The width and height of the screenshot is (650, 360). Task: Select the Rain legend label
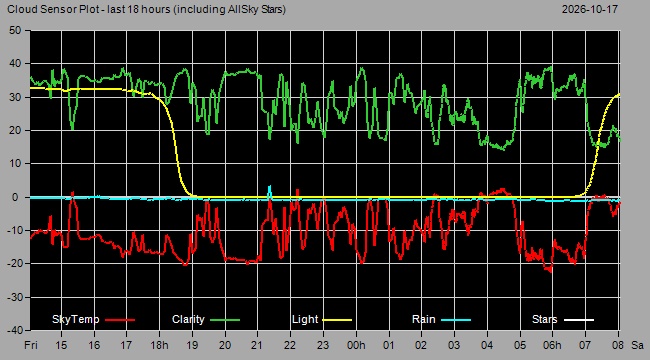[x=424, y=319]
